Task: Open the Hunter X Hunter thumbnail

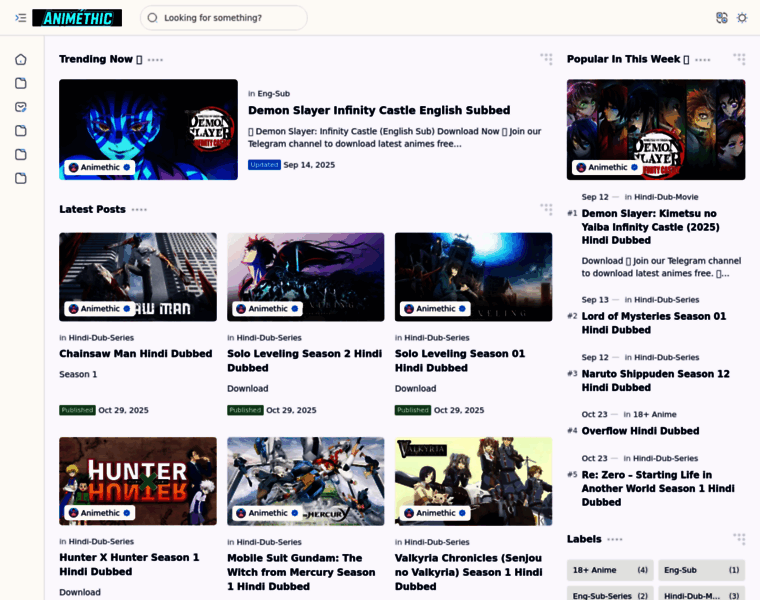Action: [x=138, y=481]
